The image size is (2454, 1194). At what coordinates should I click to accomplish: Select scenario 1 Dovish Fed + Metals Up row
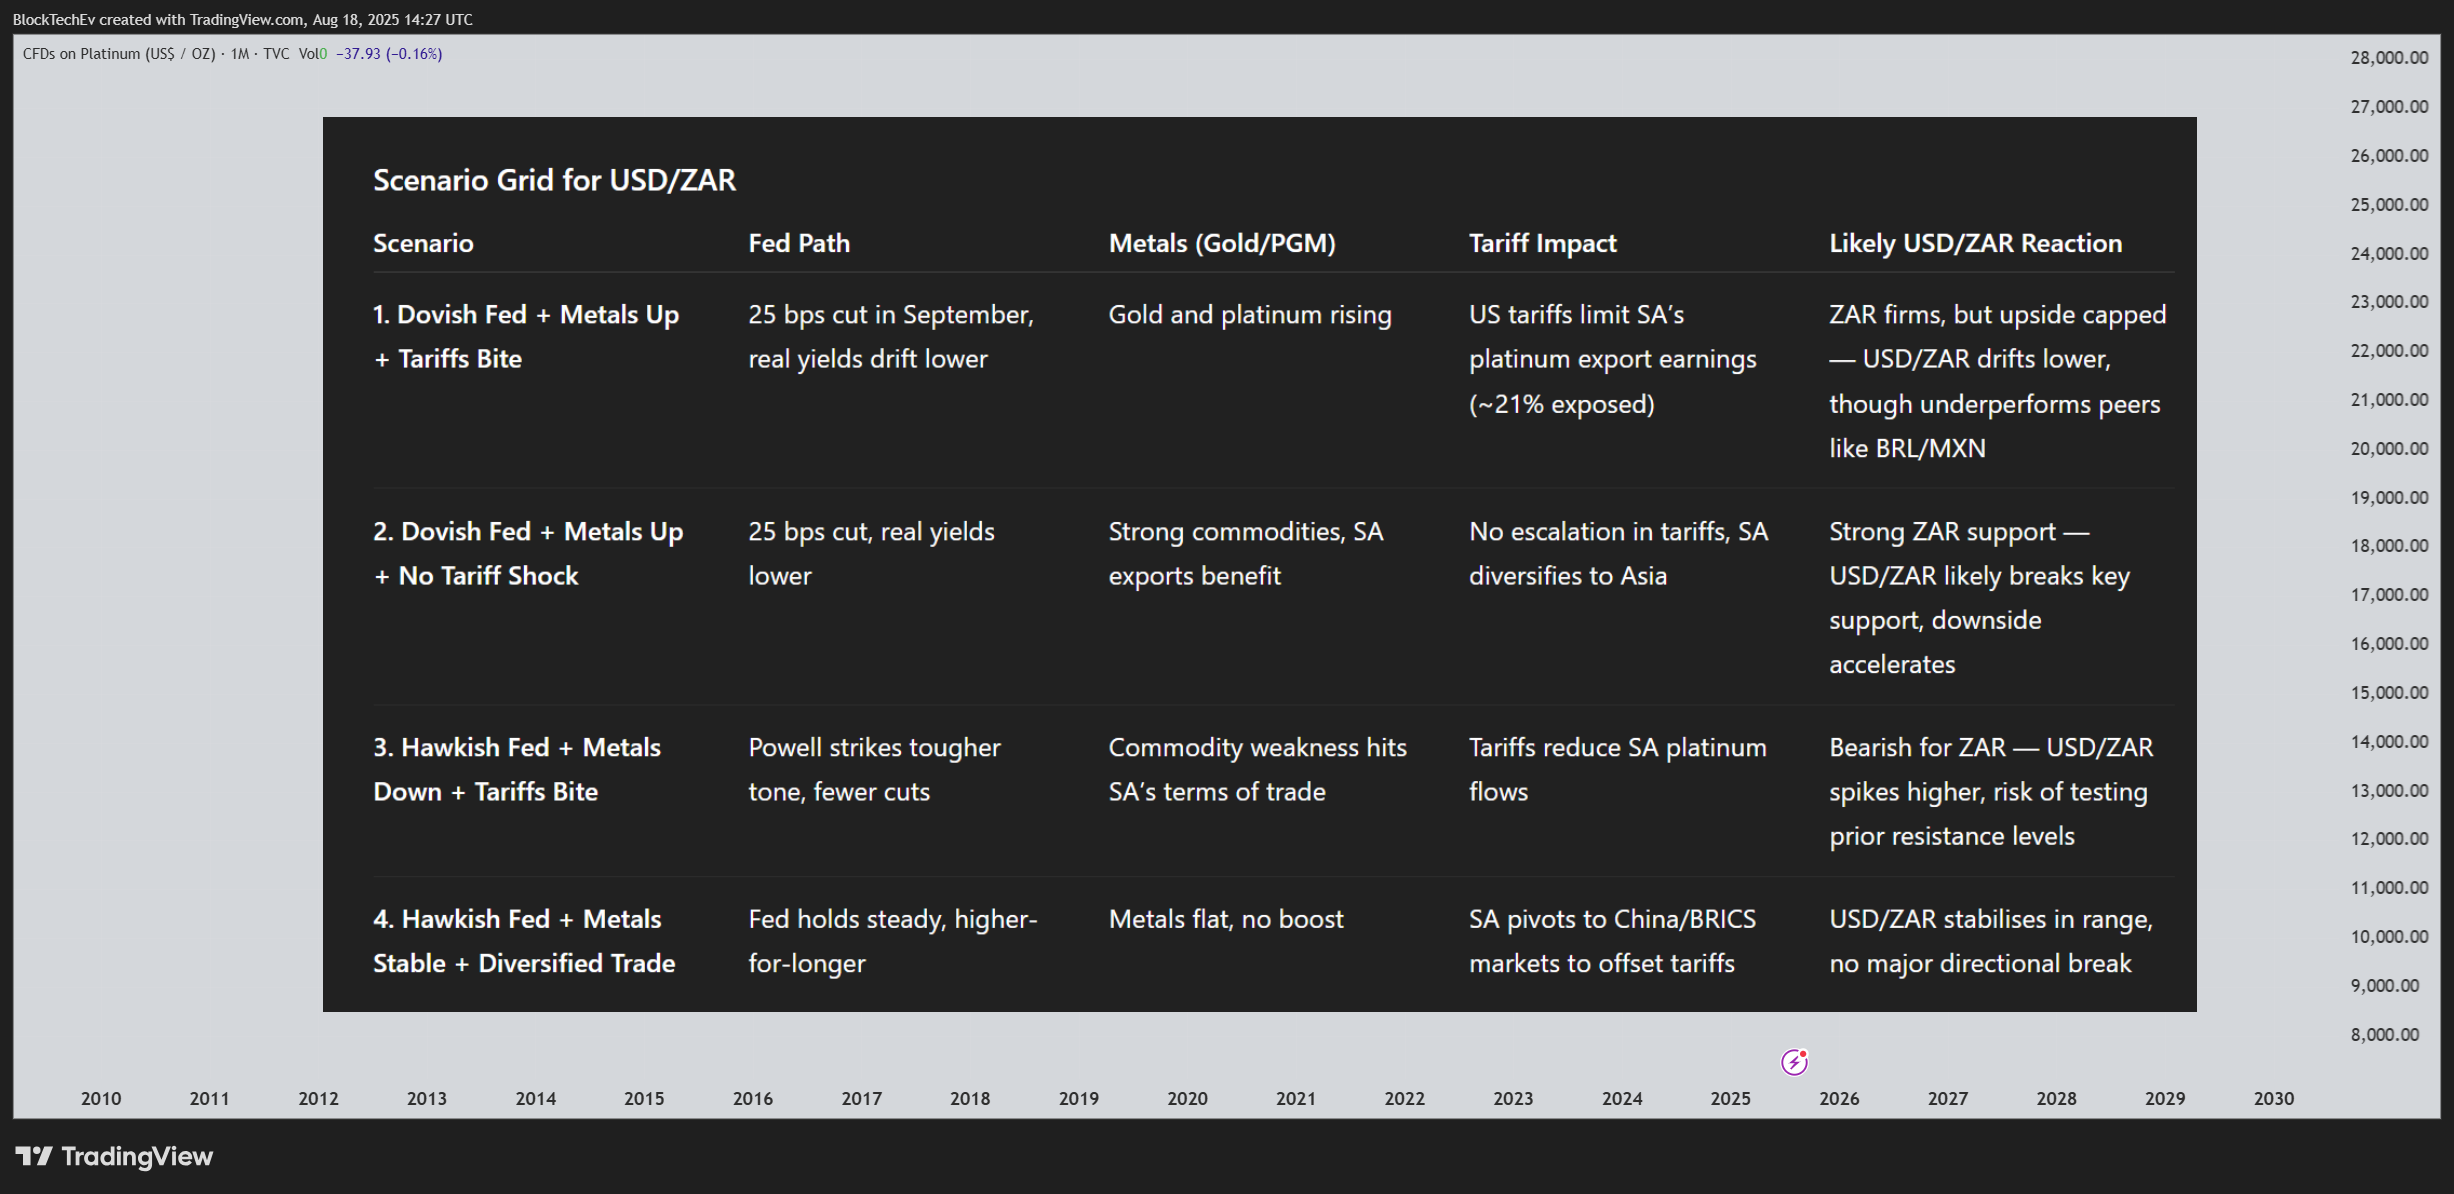click(1273, 381)
